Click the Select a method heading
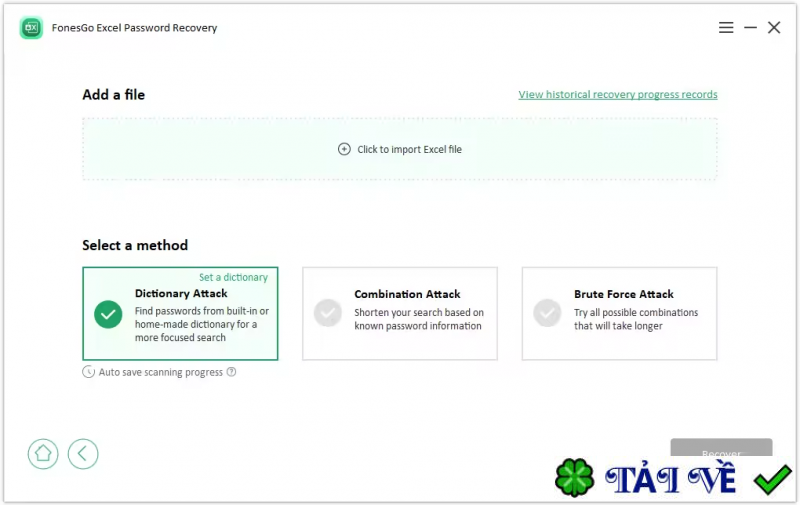This screenshot has height=505, width=800. click(135, 245)
